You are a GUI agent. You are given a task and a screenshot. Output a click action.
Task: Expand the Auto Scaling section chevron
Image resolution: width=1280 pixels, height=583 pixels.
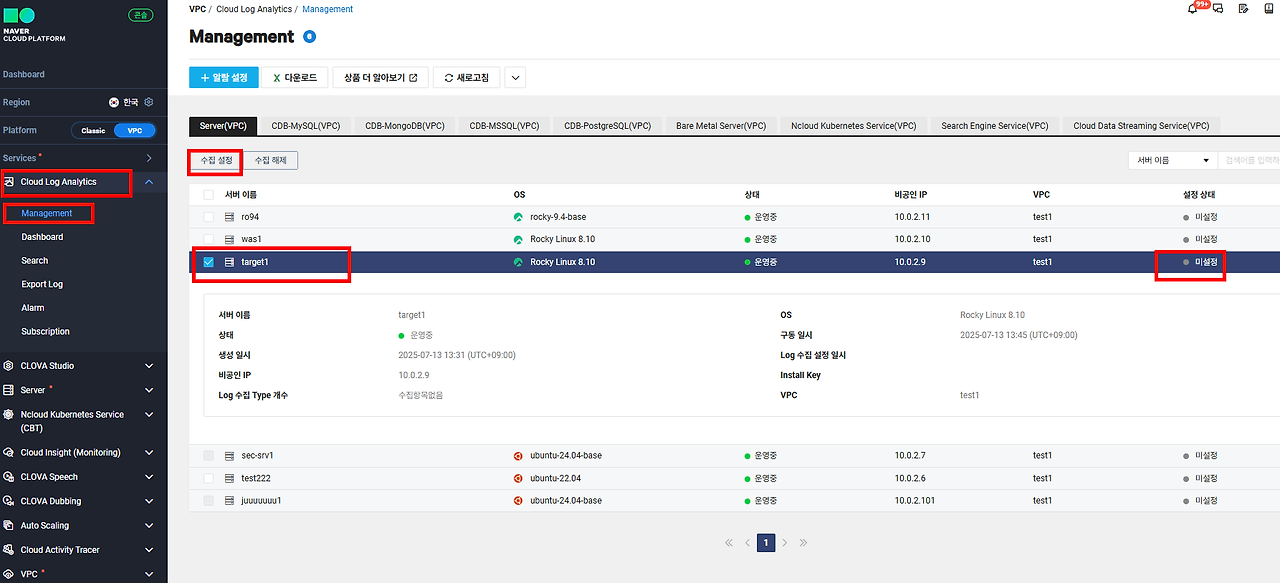(x=149, y=525)
